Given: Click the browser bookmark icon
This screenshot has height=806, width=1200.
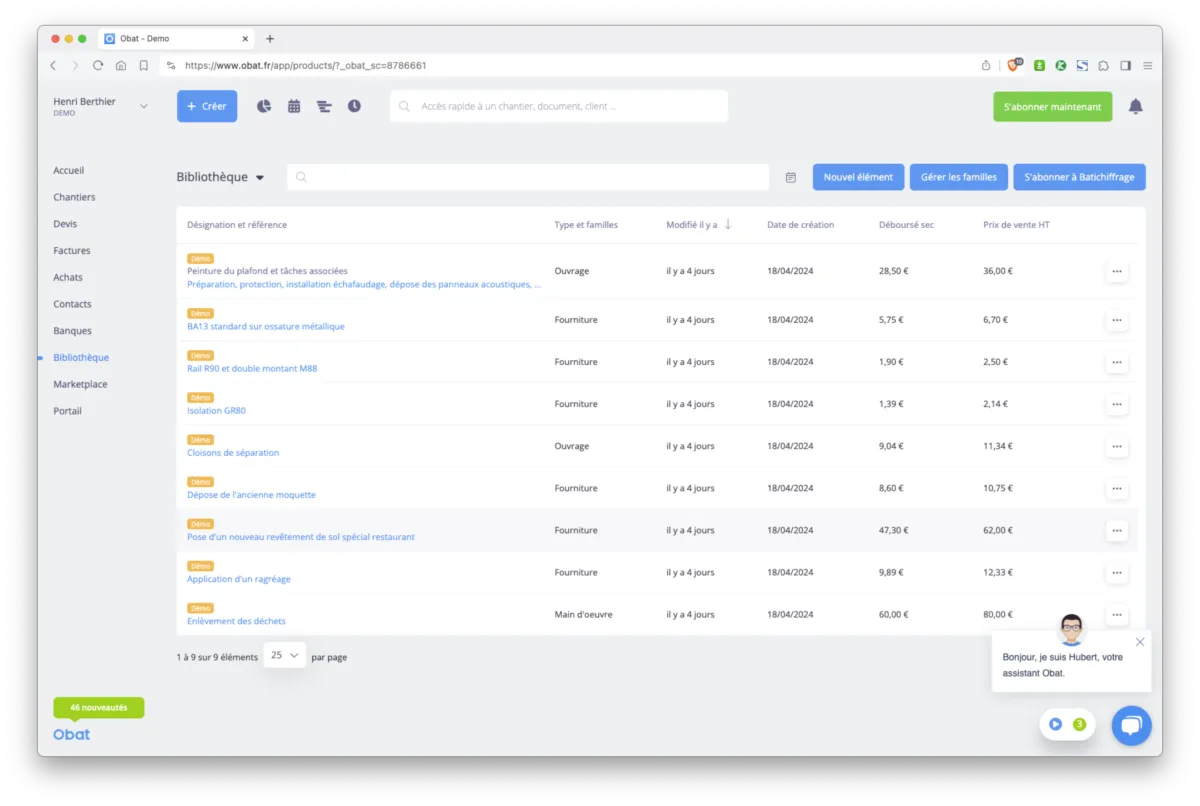Looking at the screenshot, I should tap(144, 65).
